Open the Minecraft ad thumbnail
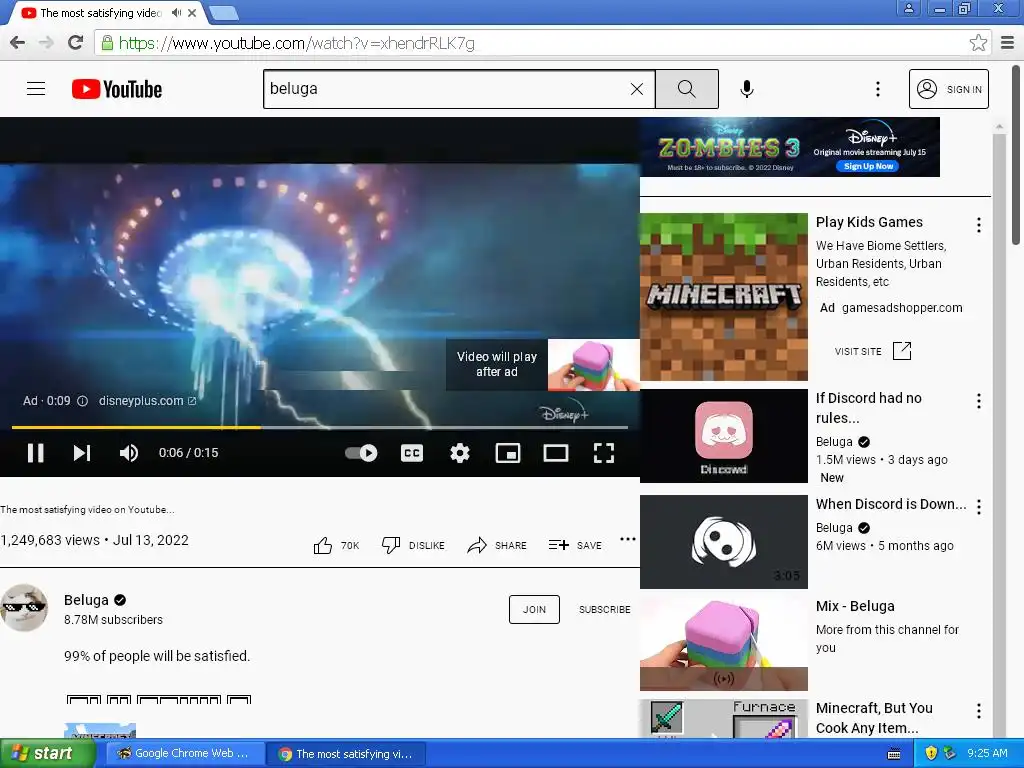This screenshot has width=1024, height=768. 724,297
